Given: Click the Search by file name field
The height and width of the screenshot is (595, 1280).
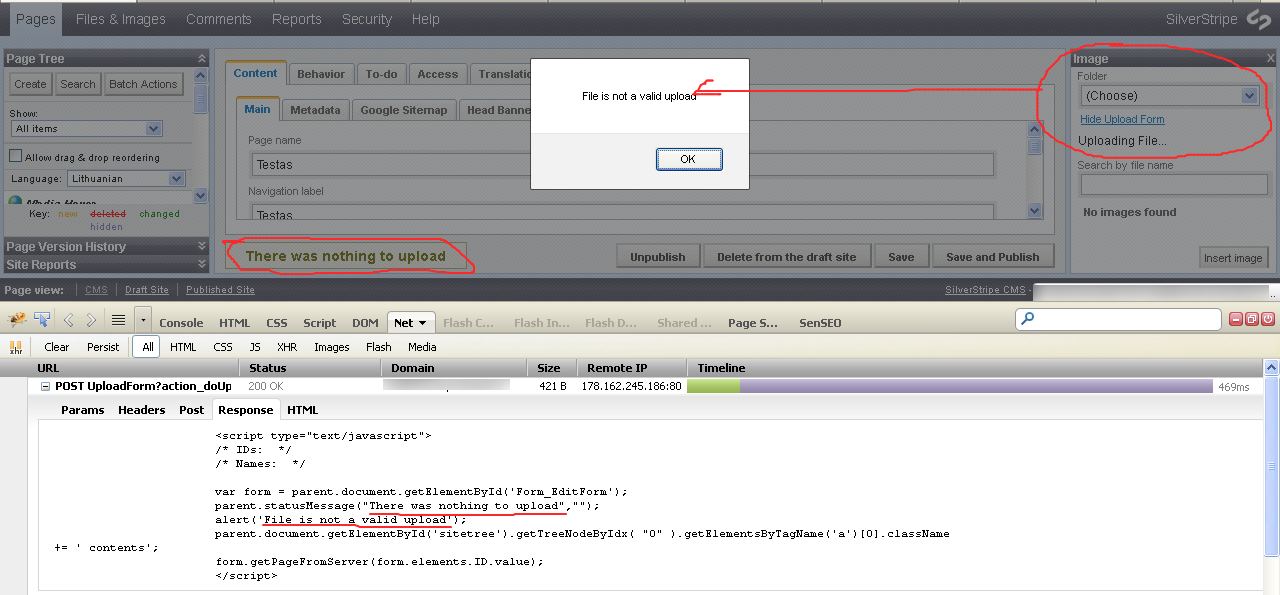Looking at the screenshot, I should [x=1174, y=184].
